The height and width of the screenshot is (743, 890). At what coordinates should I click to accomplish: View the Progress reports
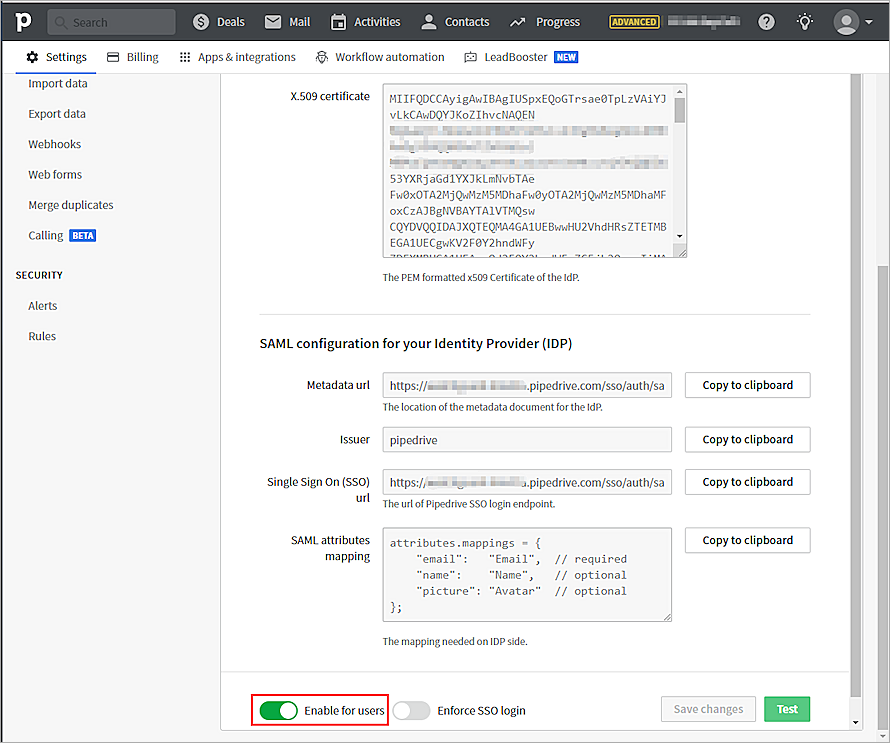(545, 22)
